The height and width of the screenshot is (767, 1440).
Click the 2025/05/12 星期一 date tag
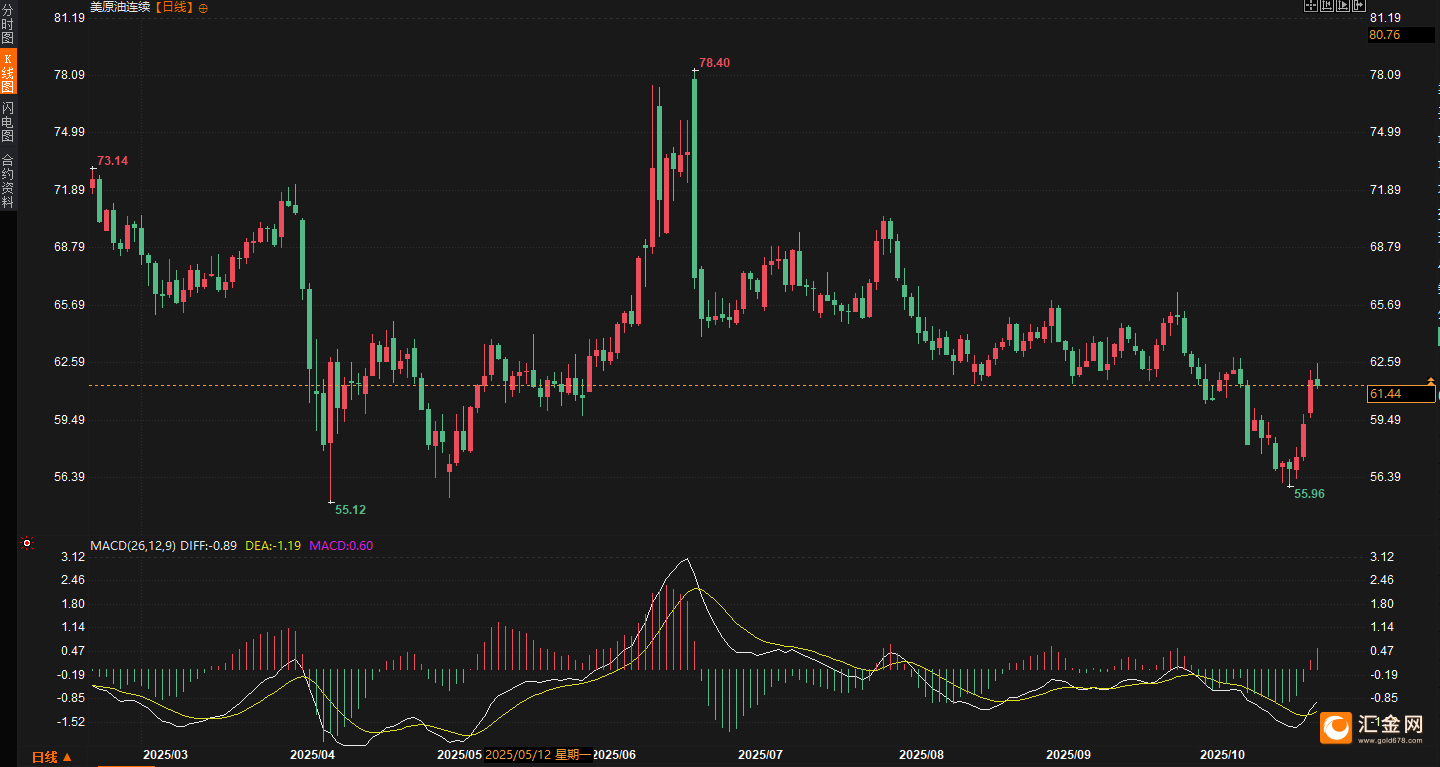(538, 755)
